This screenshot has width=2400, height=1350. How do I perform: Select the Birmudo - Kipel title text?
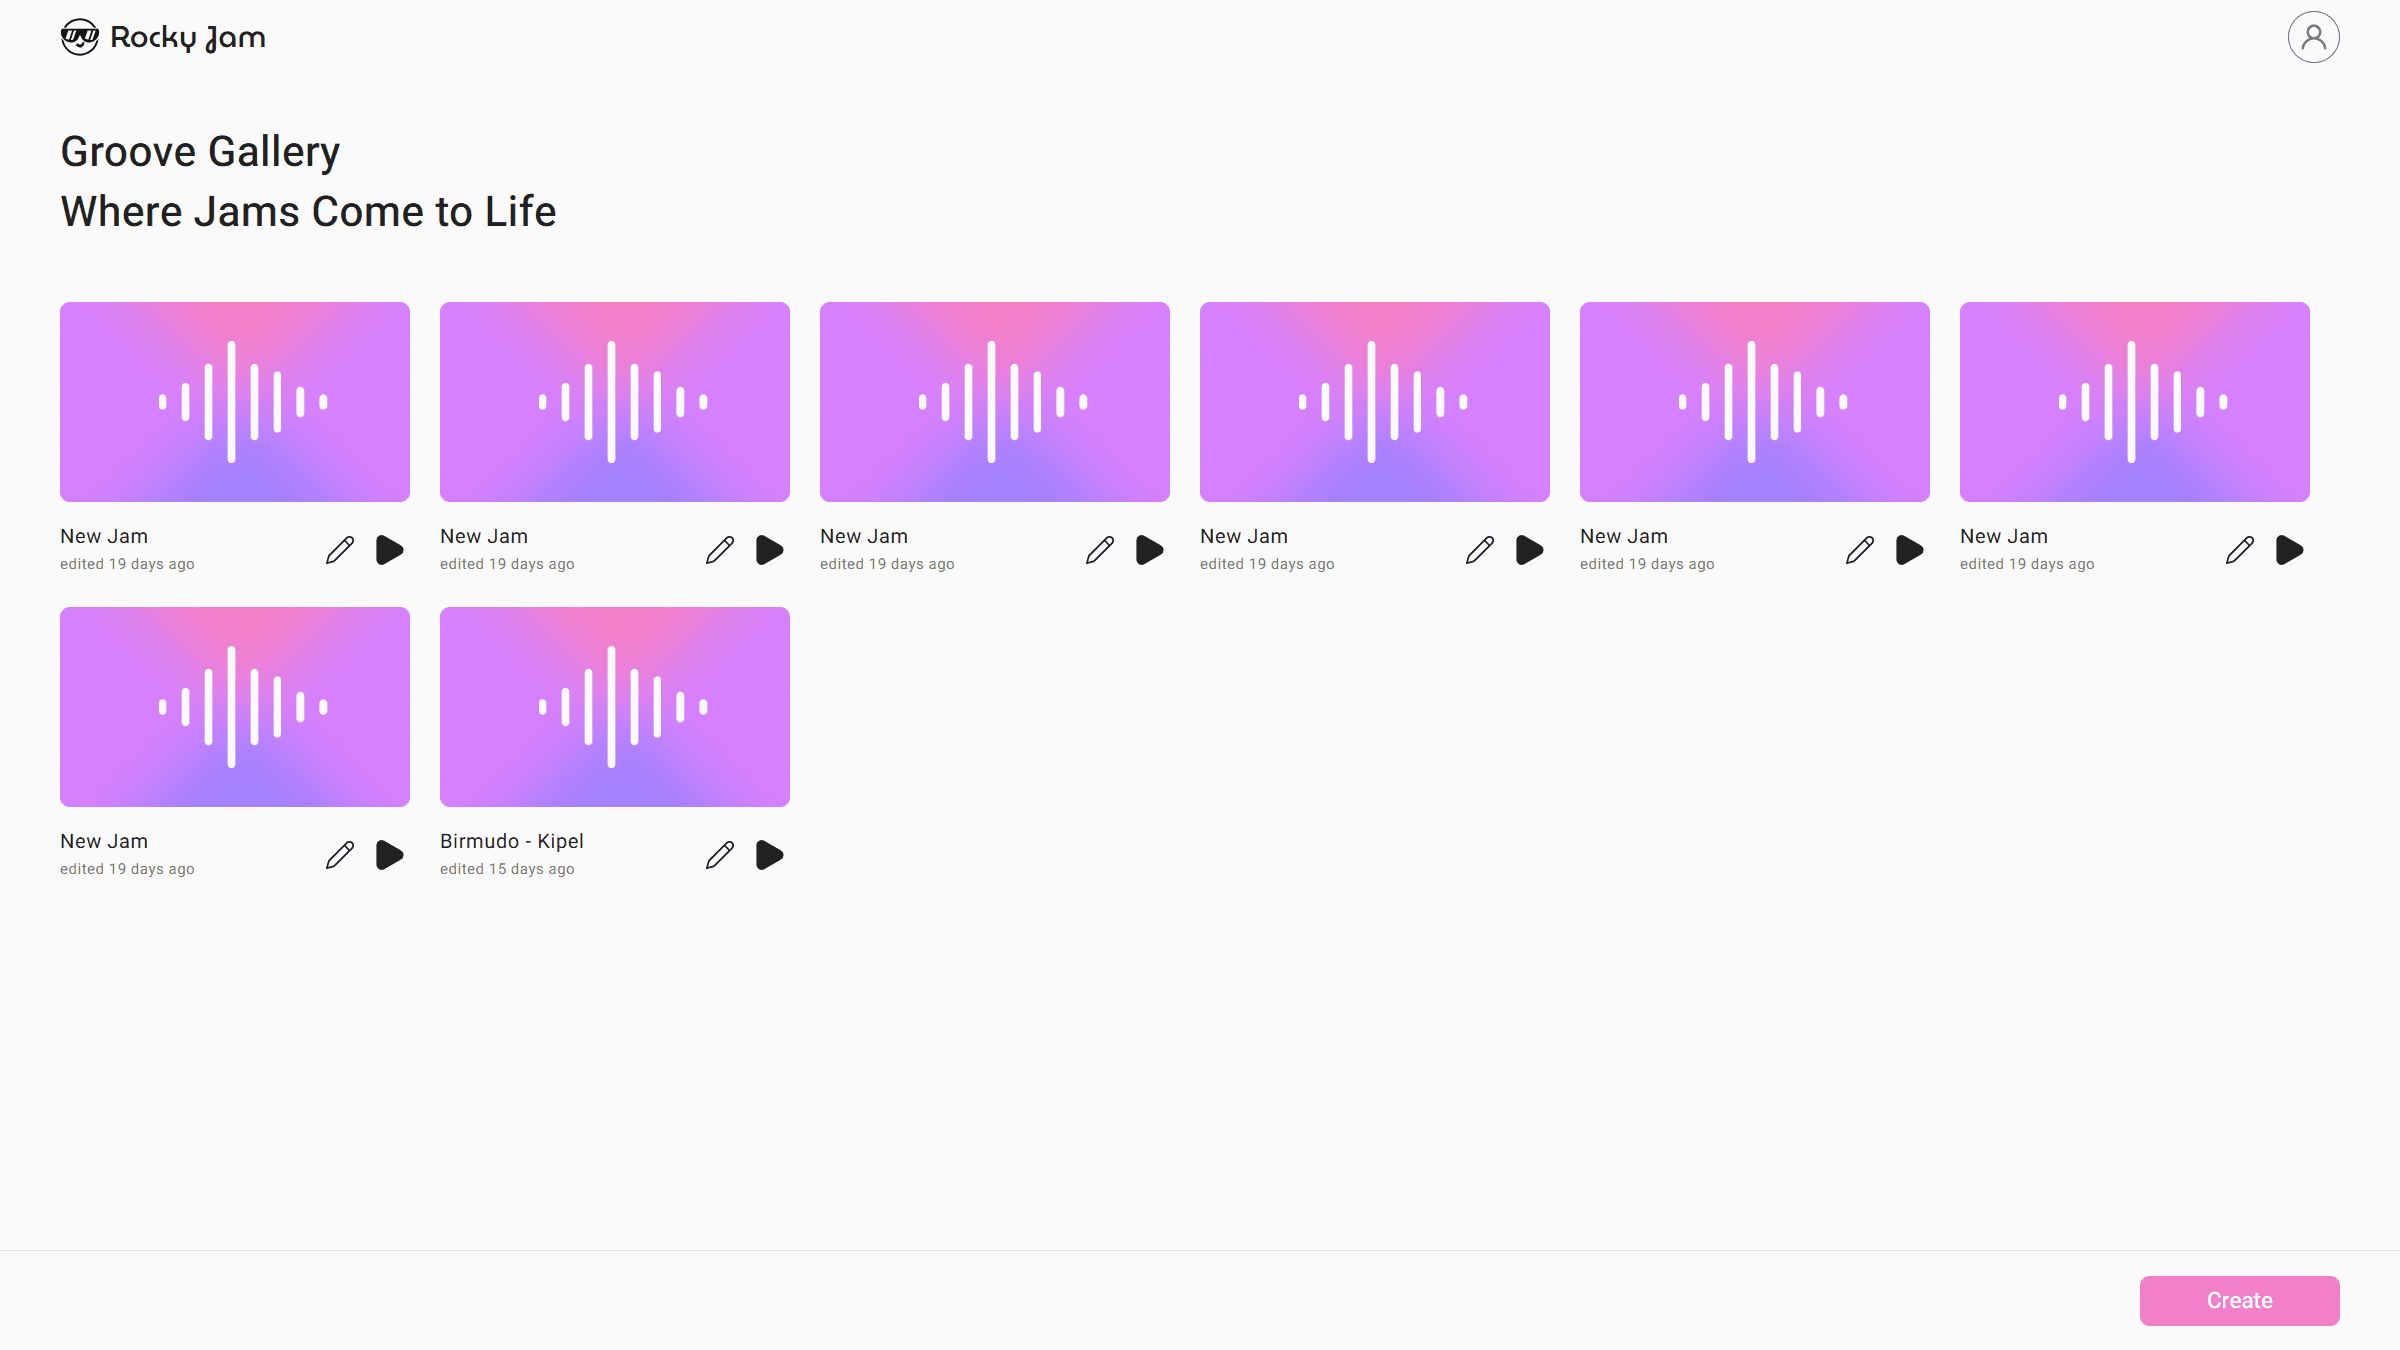[512, 841]
